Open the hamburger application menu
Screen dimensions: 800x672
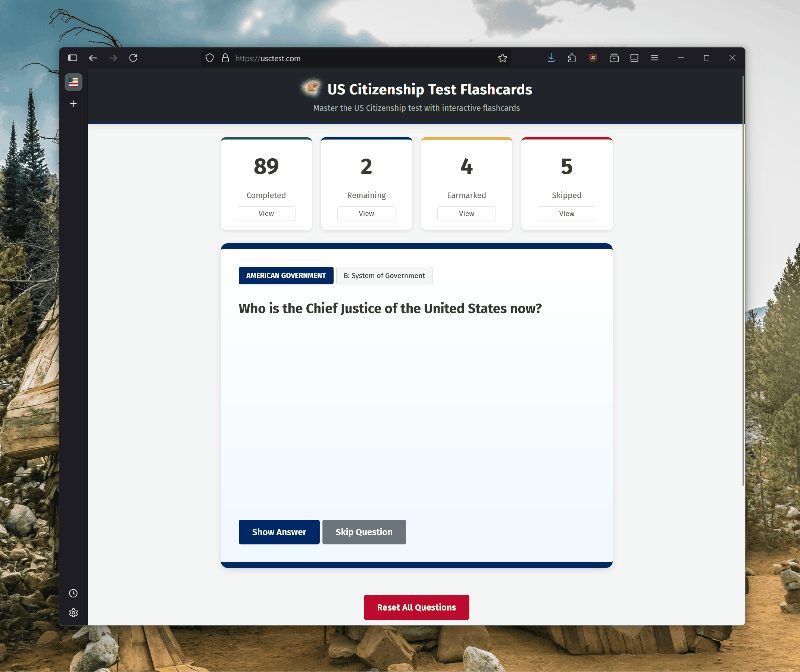pos(655,58)
